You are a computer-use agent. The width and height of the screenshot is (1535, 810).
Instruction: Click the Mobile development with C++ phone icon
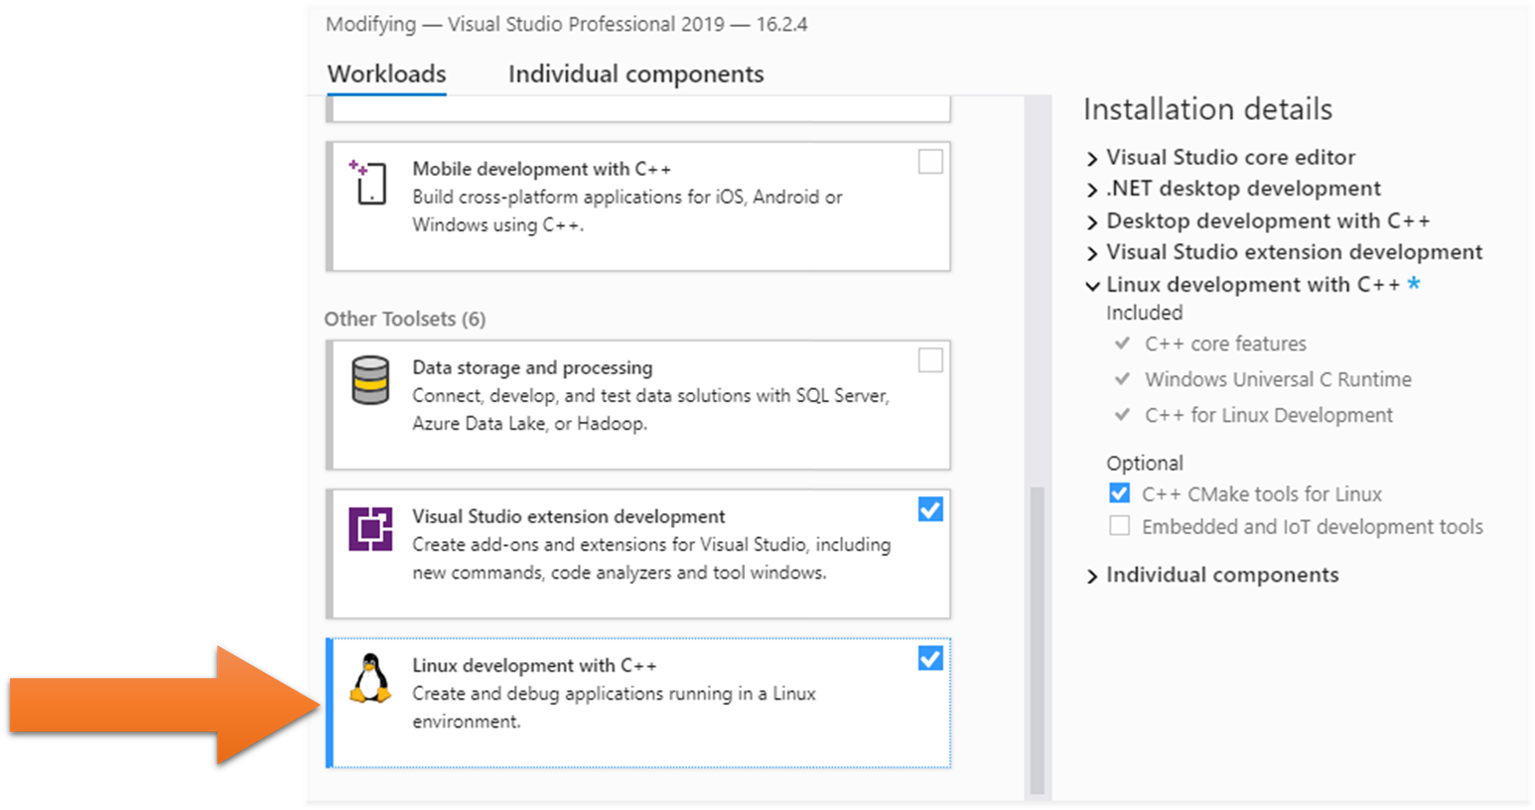(x=371, y=180)
